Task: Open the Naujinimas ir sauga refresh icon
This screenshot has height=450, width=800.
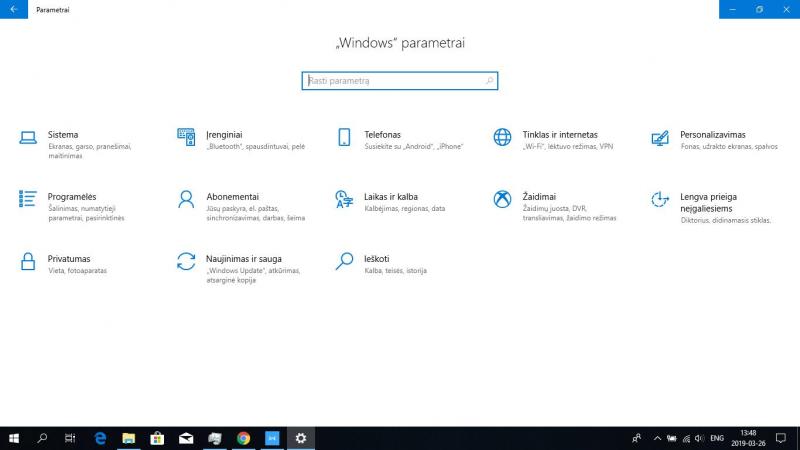Action: 186,261
